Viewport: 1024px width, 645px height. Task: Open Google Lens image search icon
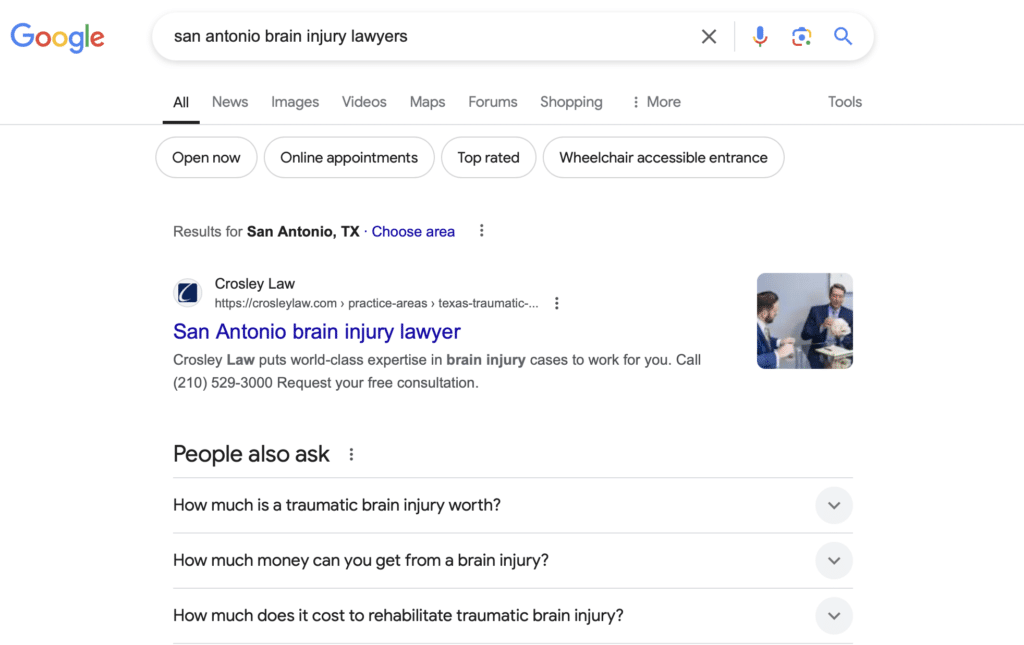[x=801, y=37]
